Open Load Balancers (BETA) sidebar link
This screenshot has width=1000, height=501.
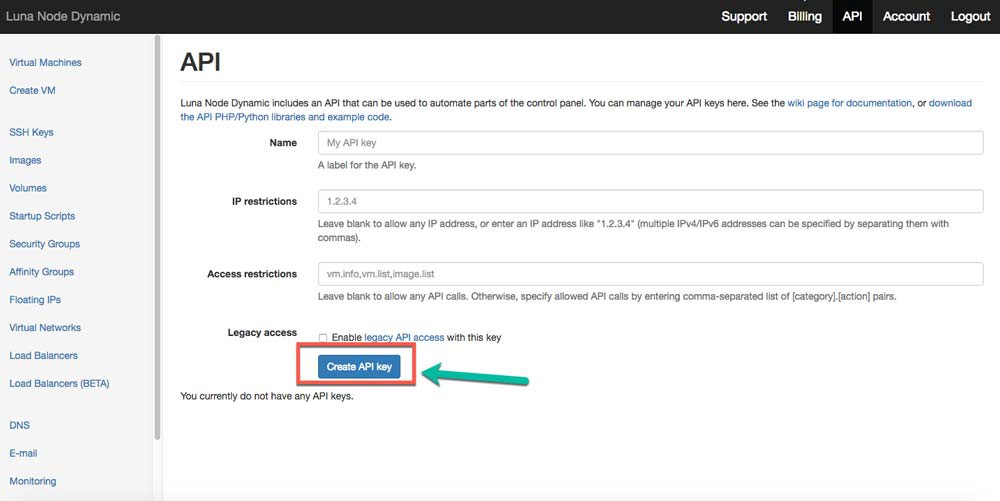(x=59, y=384)
